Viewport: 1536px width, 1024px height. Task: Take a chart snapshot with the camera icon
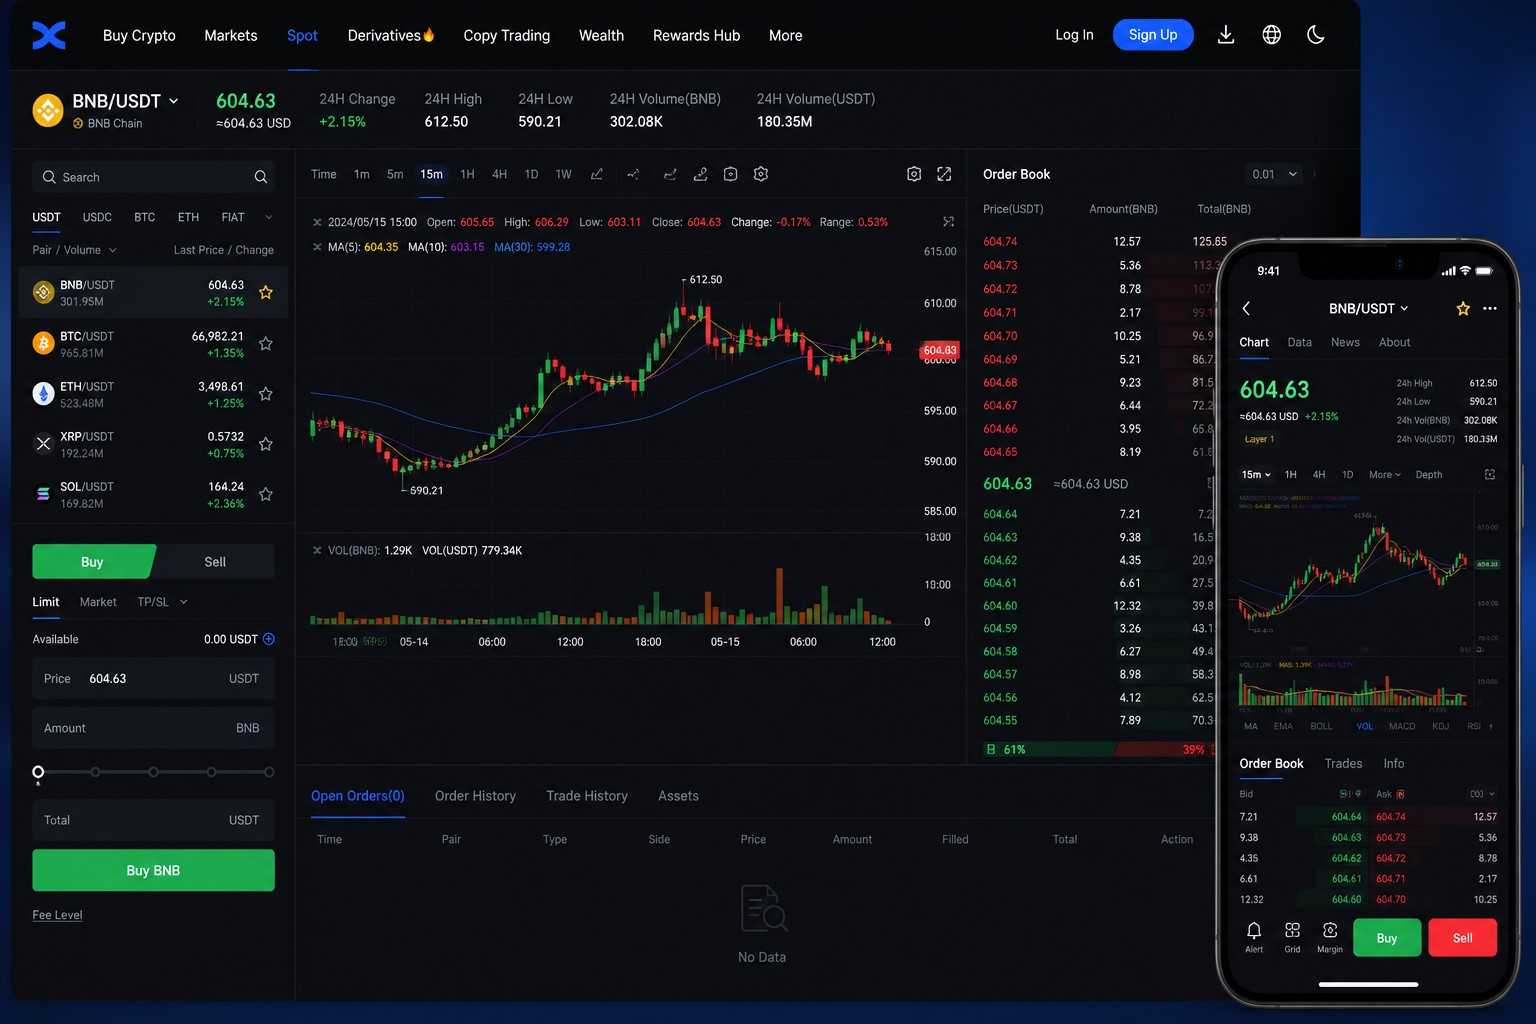click(914, 174)
